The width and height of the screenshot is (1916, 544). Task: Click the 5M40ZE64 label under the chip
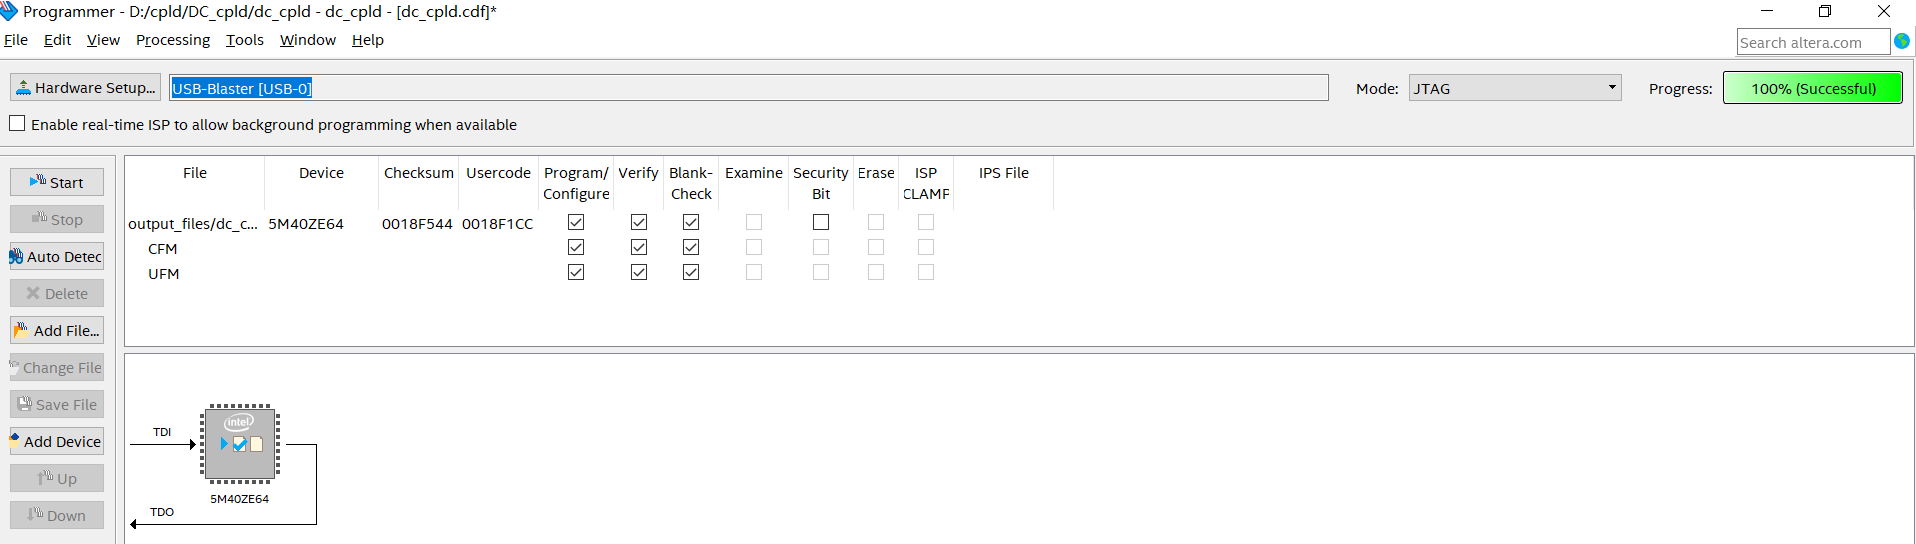tap(240, 499)
